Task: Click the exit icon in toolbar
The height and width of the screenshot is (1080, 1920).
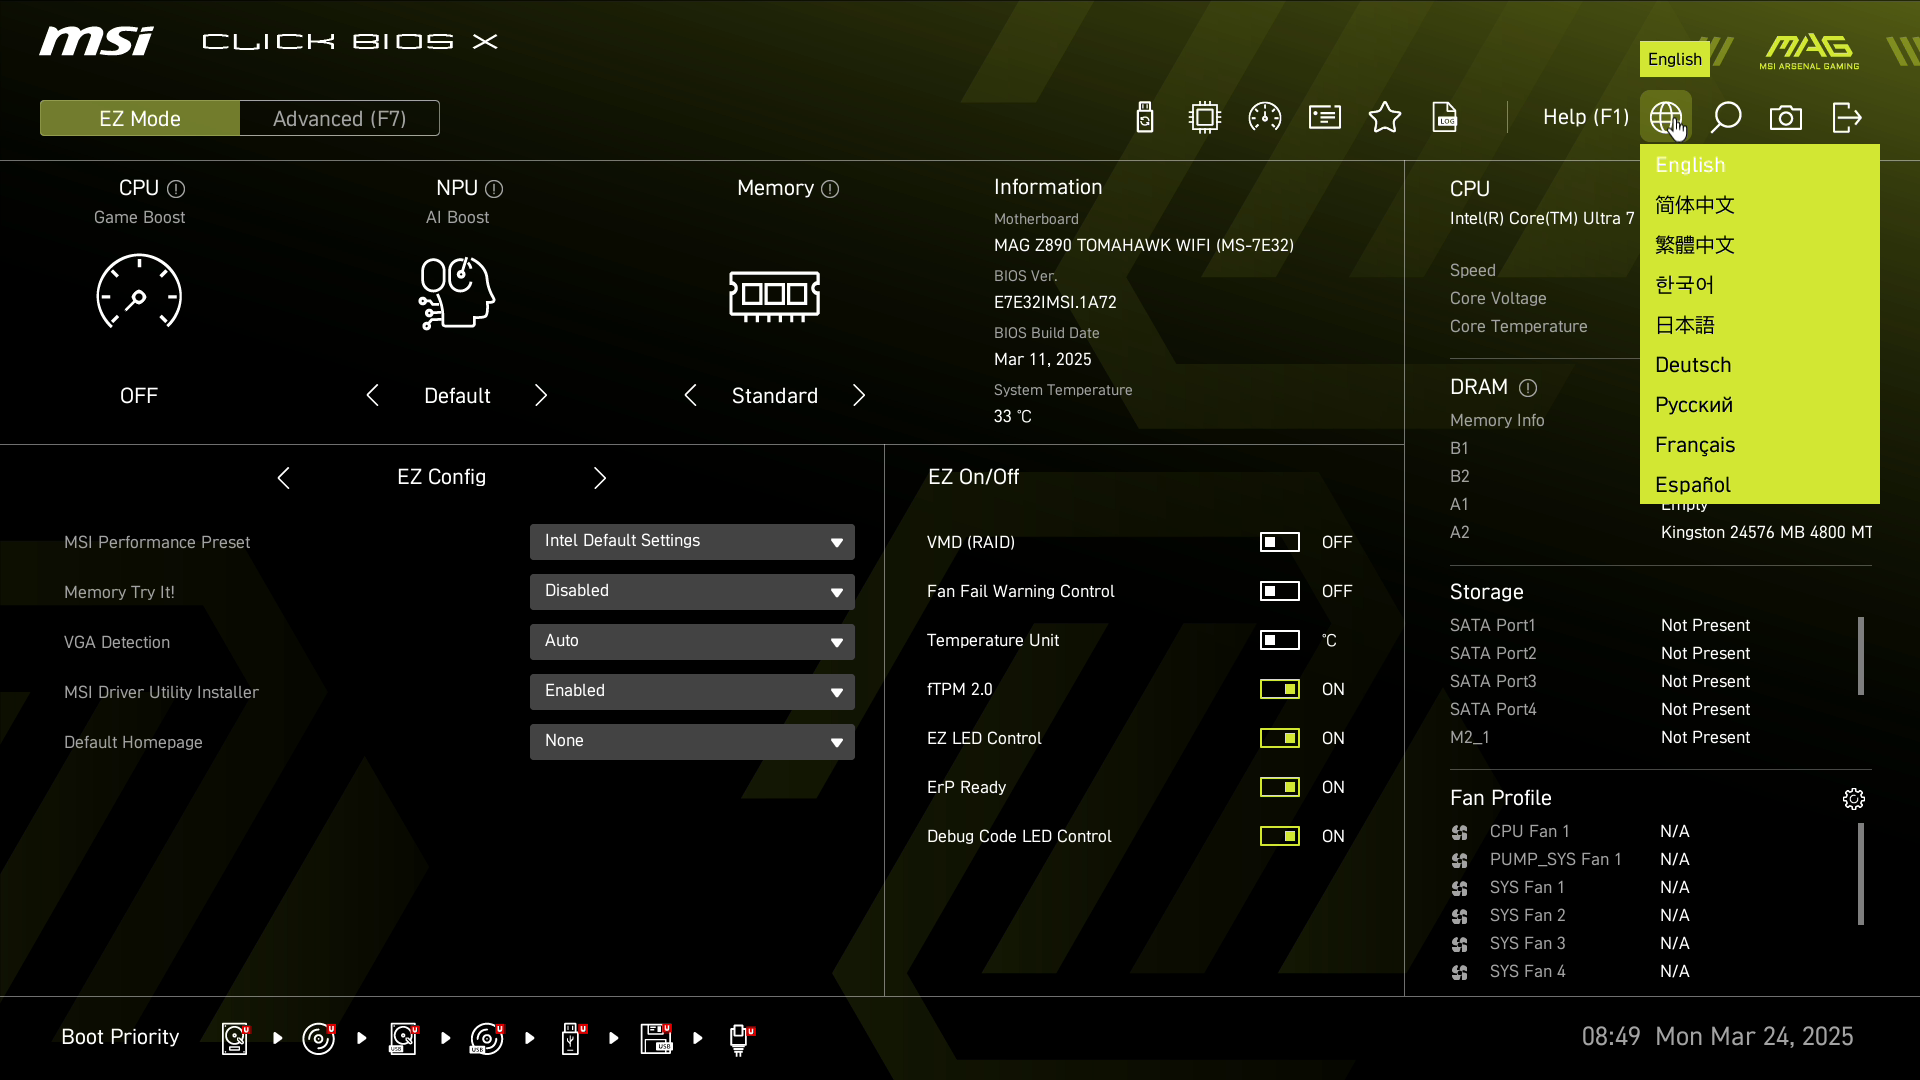Action: tap(1846, 118)
